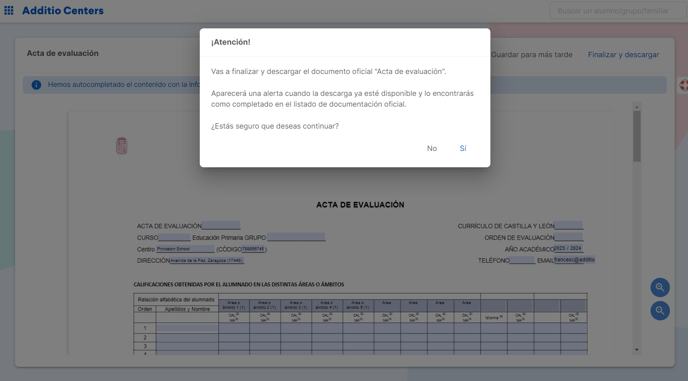
Task: Click Finalizar y descargar link
Action: tap(623, 55)
